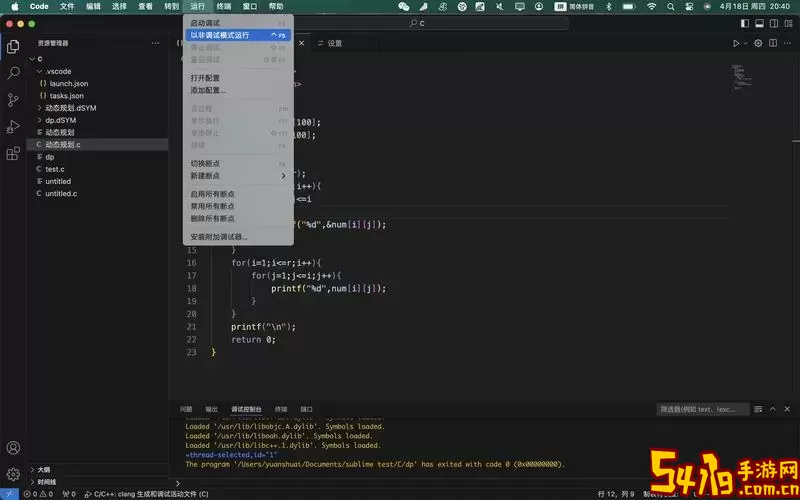The width and height of the screenshot is (800, 500).
Task: Click the errors and warnings status indicator
Action: click(x=39, y=494)
